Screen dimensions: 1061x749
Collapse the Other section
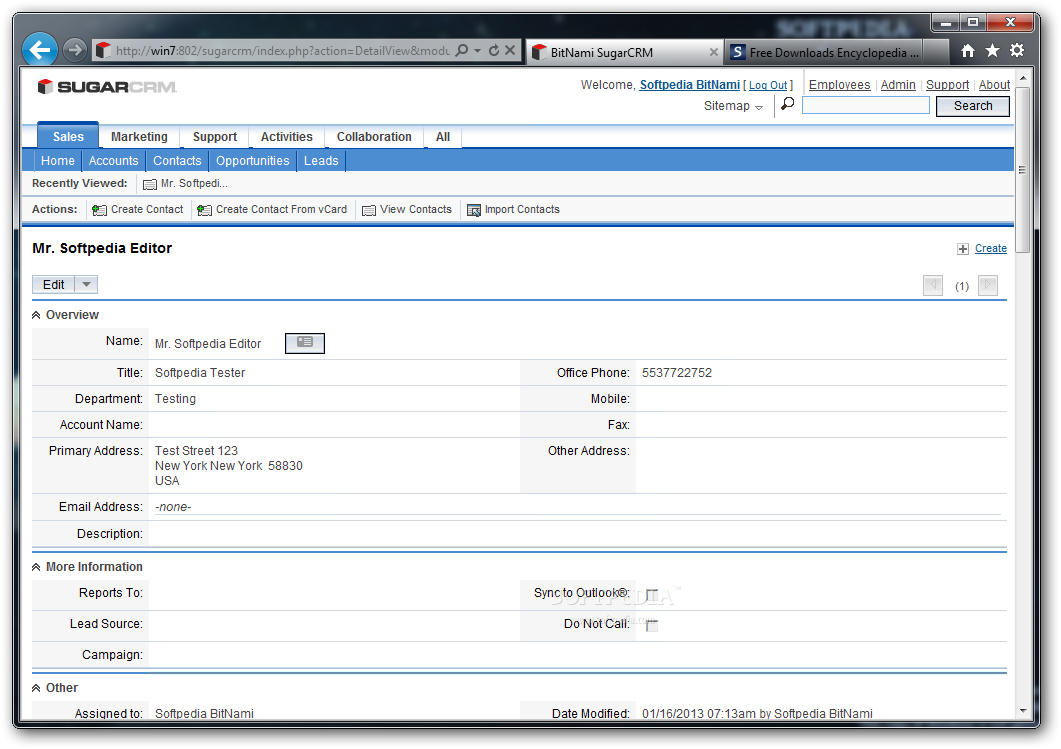coord(36,688)
